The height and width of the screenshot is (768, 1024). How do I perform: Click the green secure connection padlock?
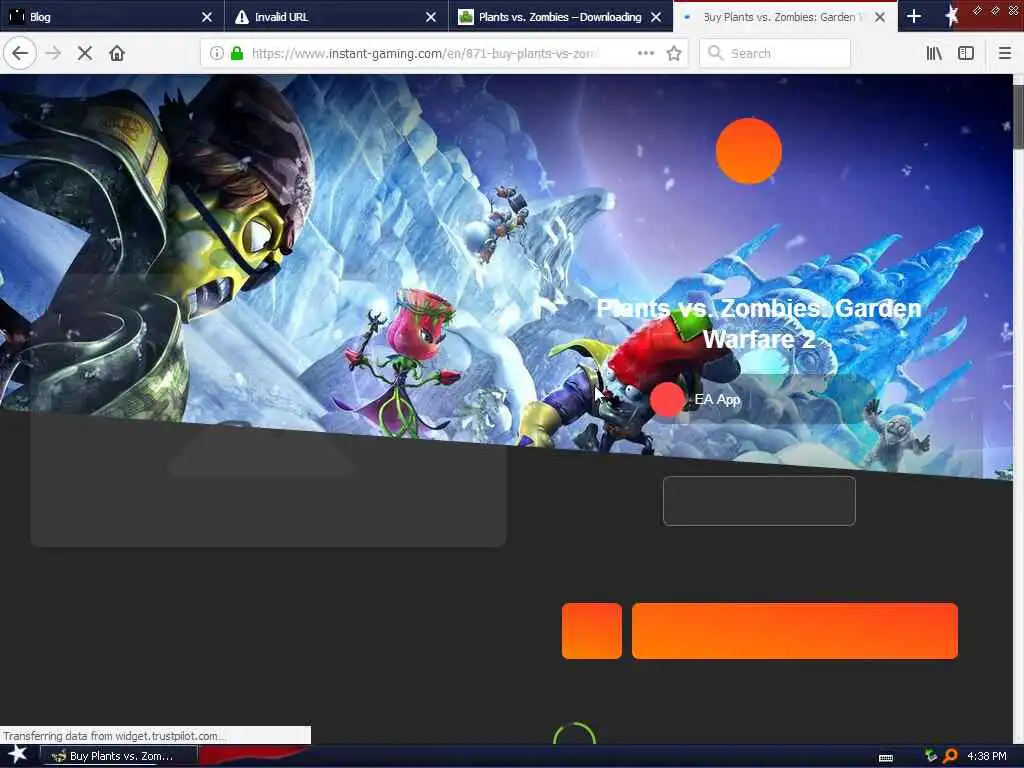238,53
